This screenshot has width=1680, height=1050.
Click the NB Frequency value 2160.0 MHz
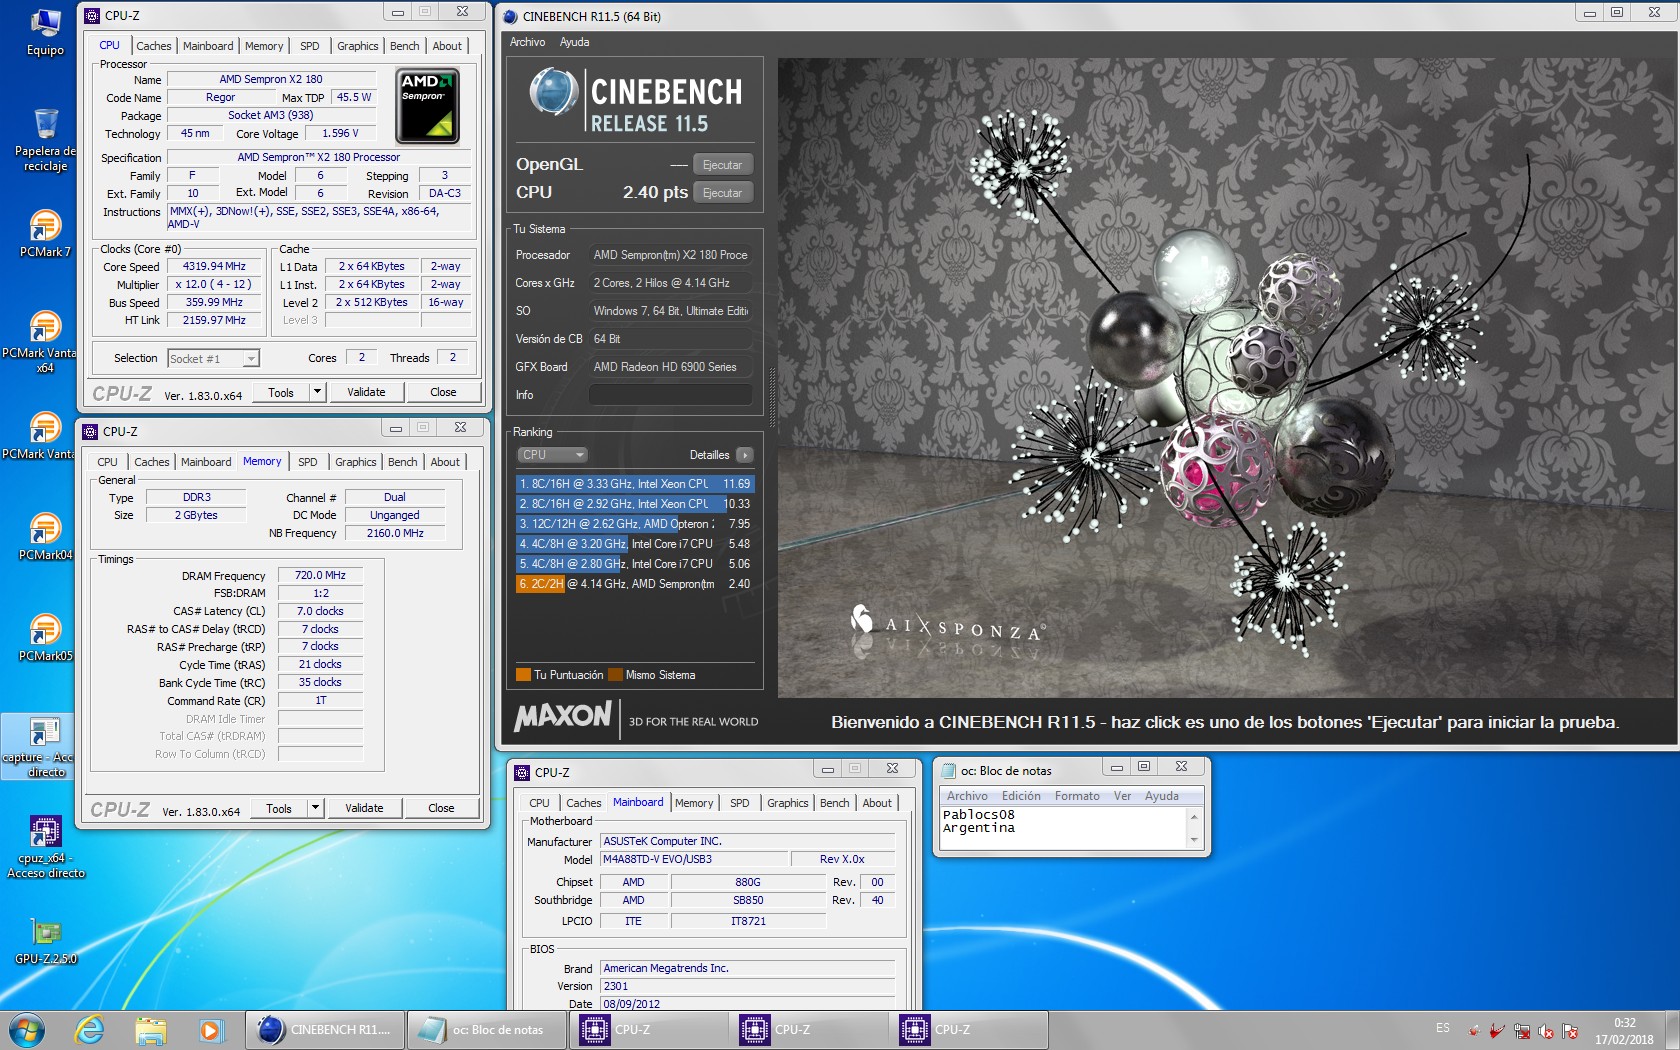point(395,534)
